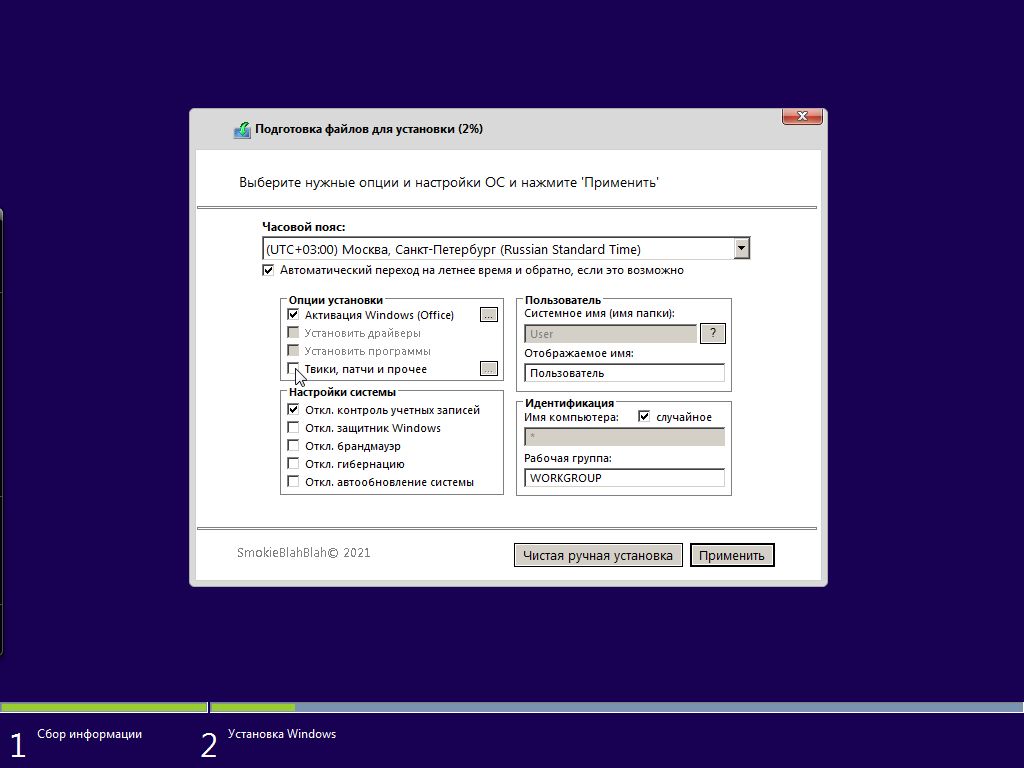Click the installer icon in title bar
The height and width of the screenshot is (768, 1024).
coord(242,130)
